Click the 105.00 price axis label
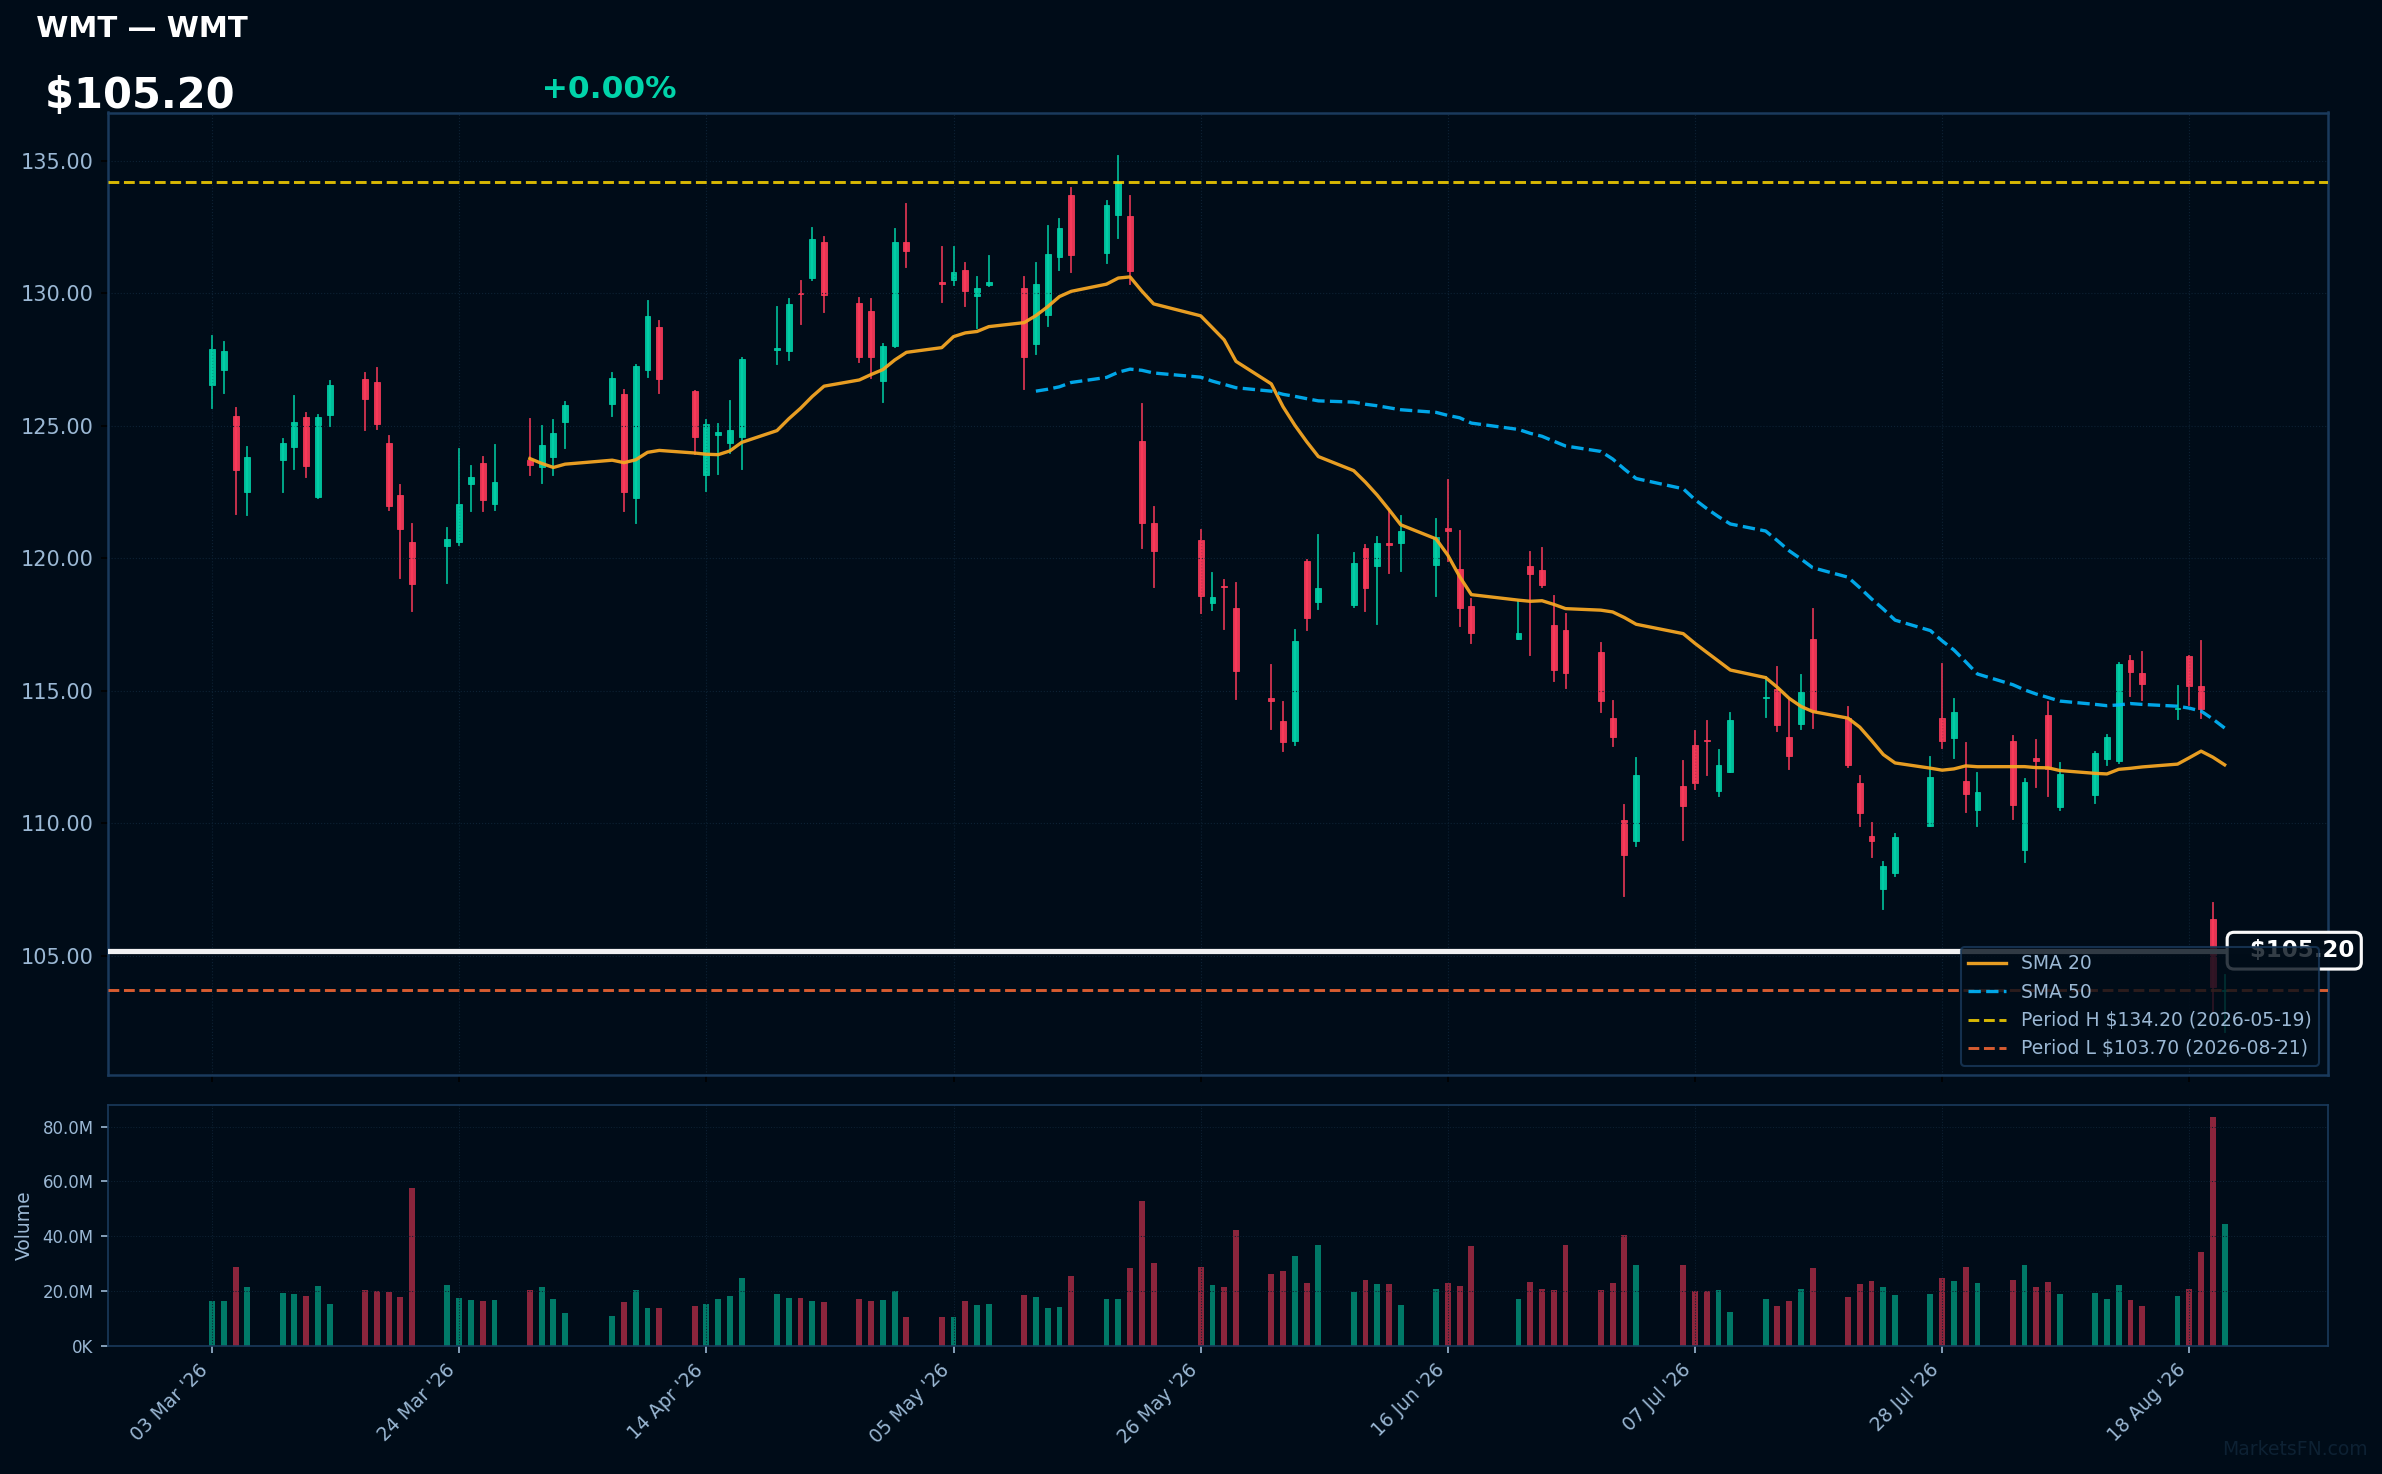Viewport: 2382px width, 1474px height. tap(57, 957)
